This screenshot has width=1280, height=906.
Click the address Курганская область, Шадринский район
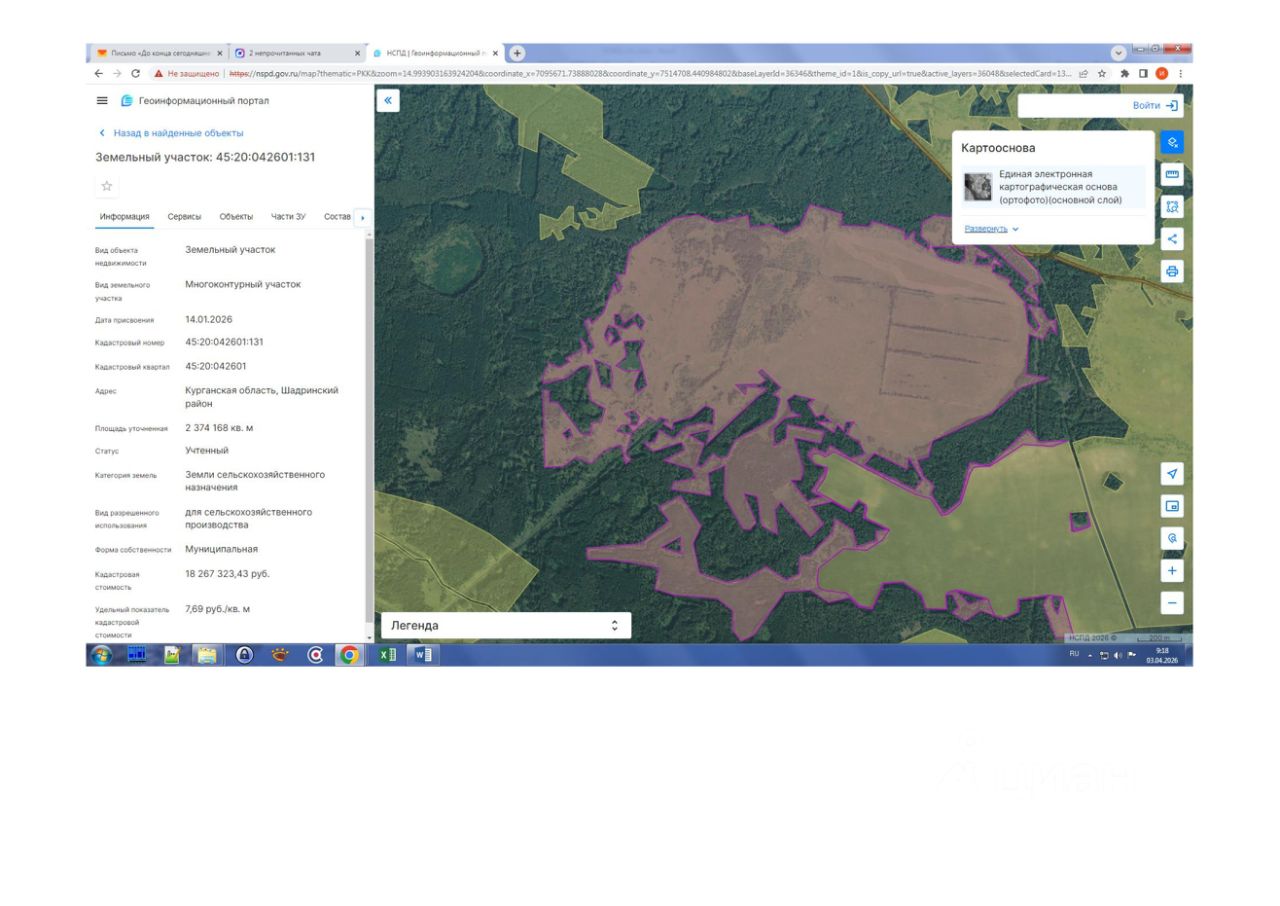point(262,397)
